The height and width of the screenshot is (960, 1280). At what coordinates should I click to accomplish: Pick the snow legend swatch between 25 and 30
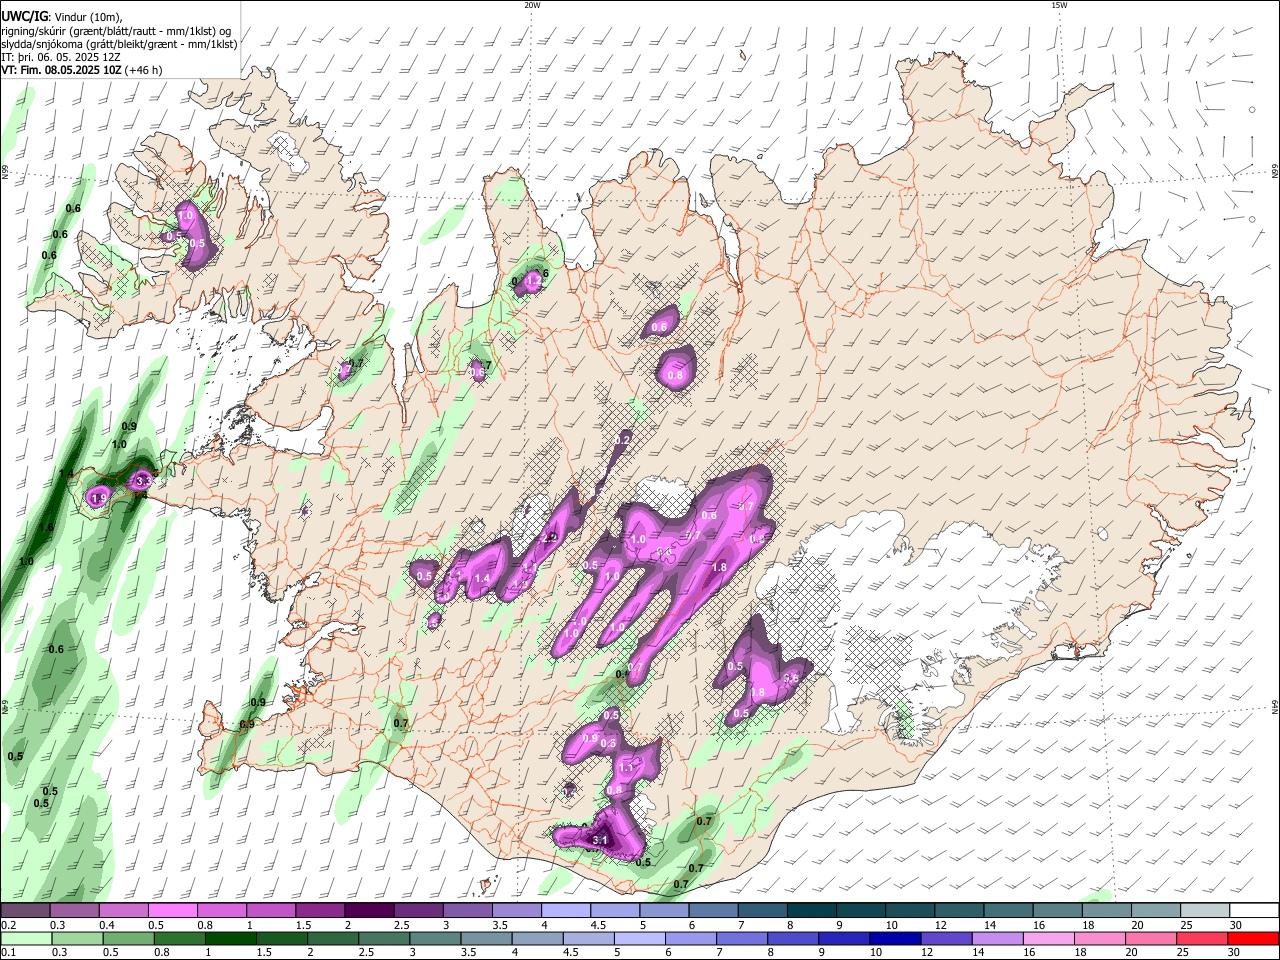[x=1206, y=910]
